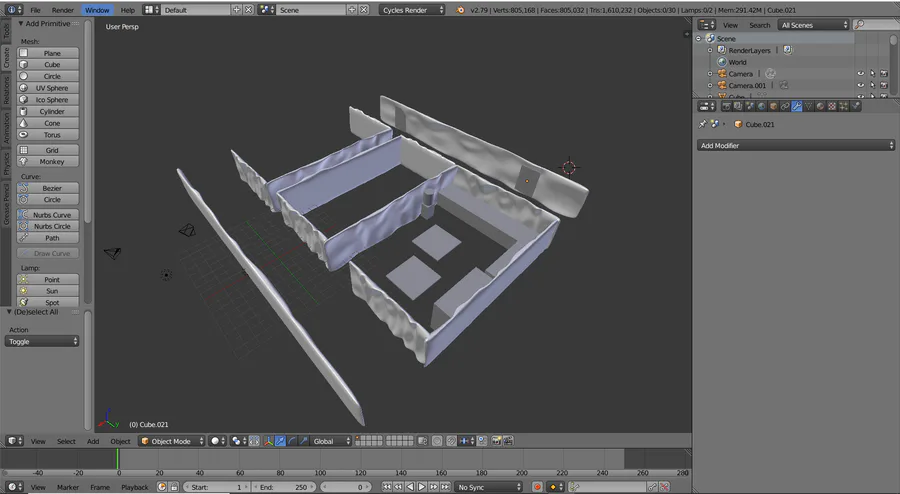This screenshot has height=494, width=900.
Task: Open the timeline Playback menu
Action: tap(134, 487)
